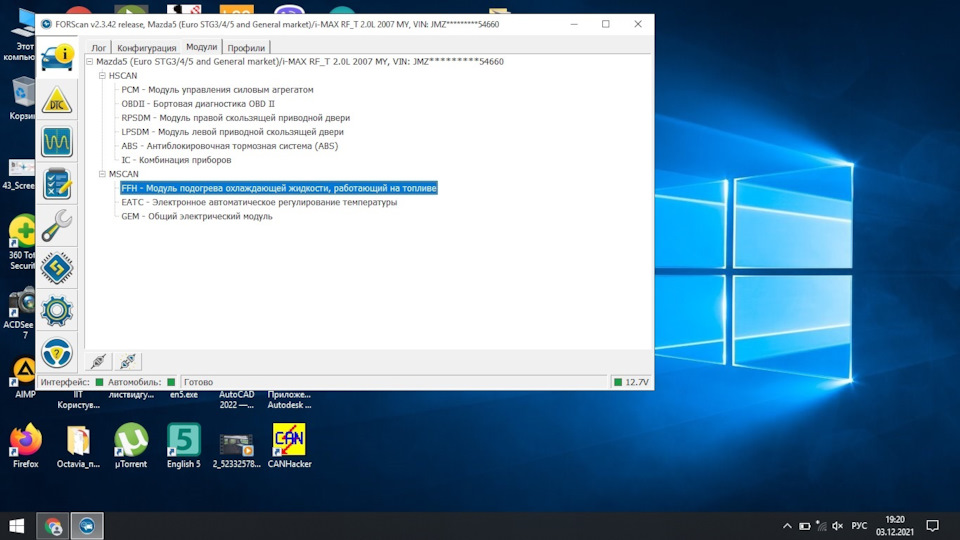Select the GEM general electric module row
The width and height of the screenshot is (960, 540).
[x=197, y=216]
